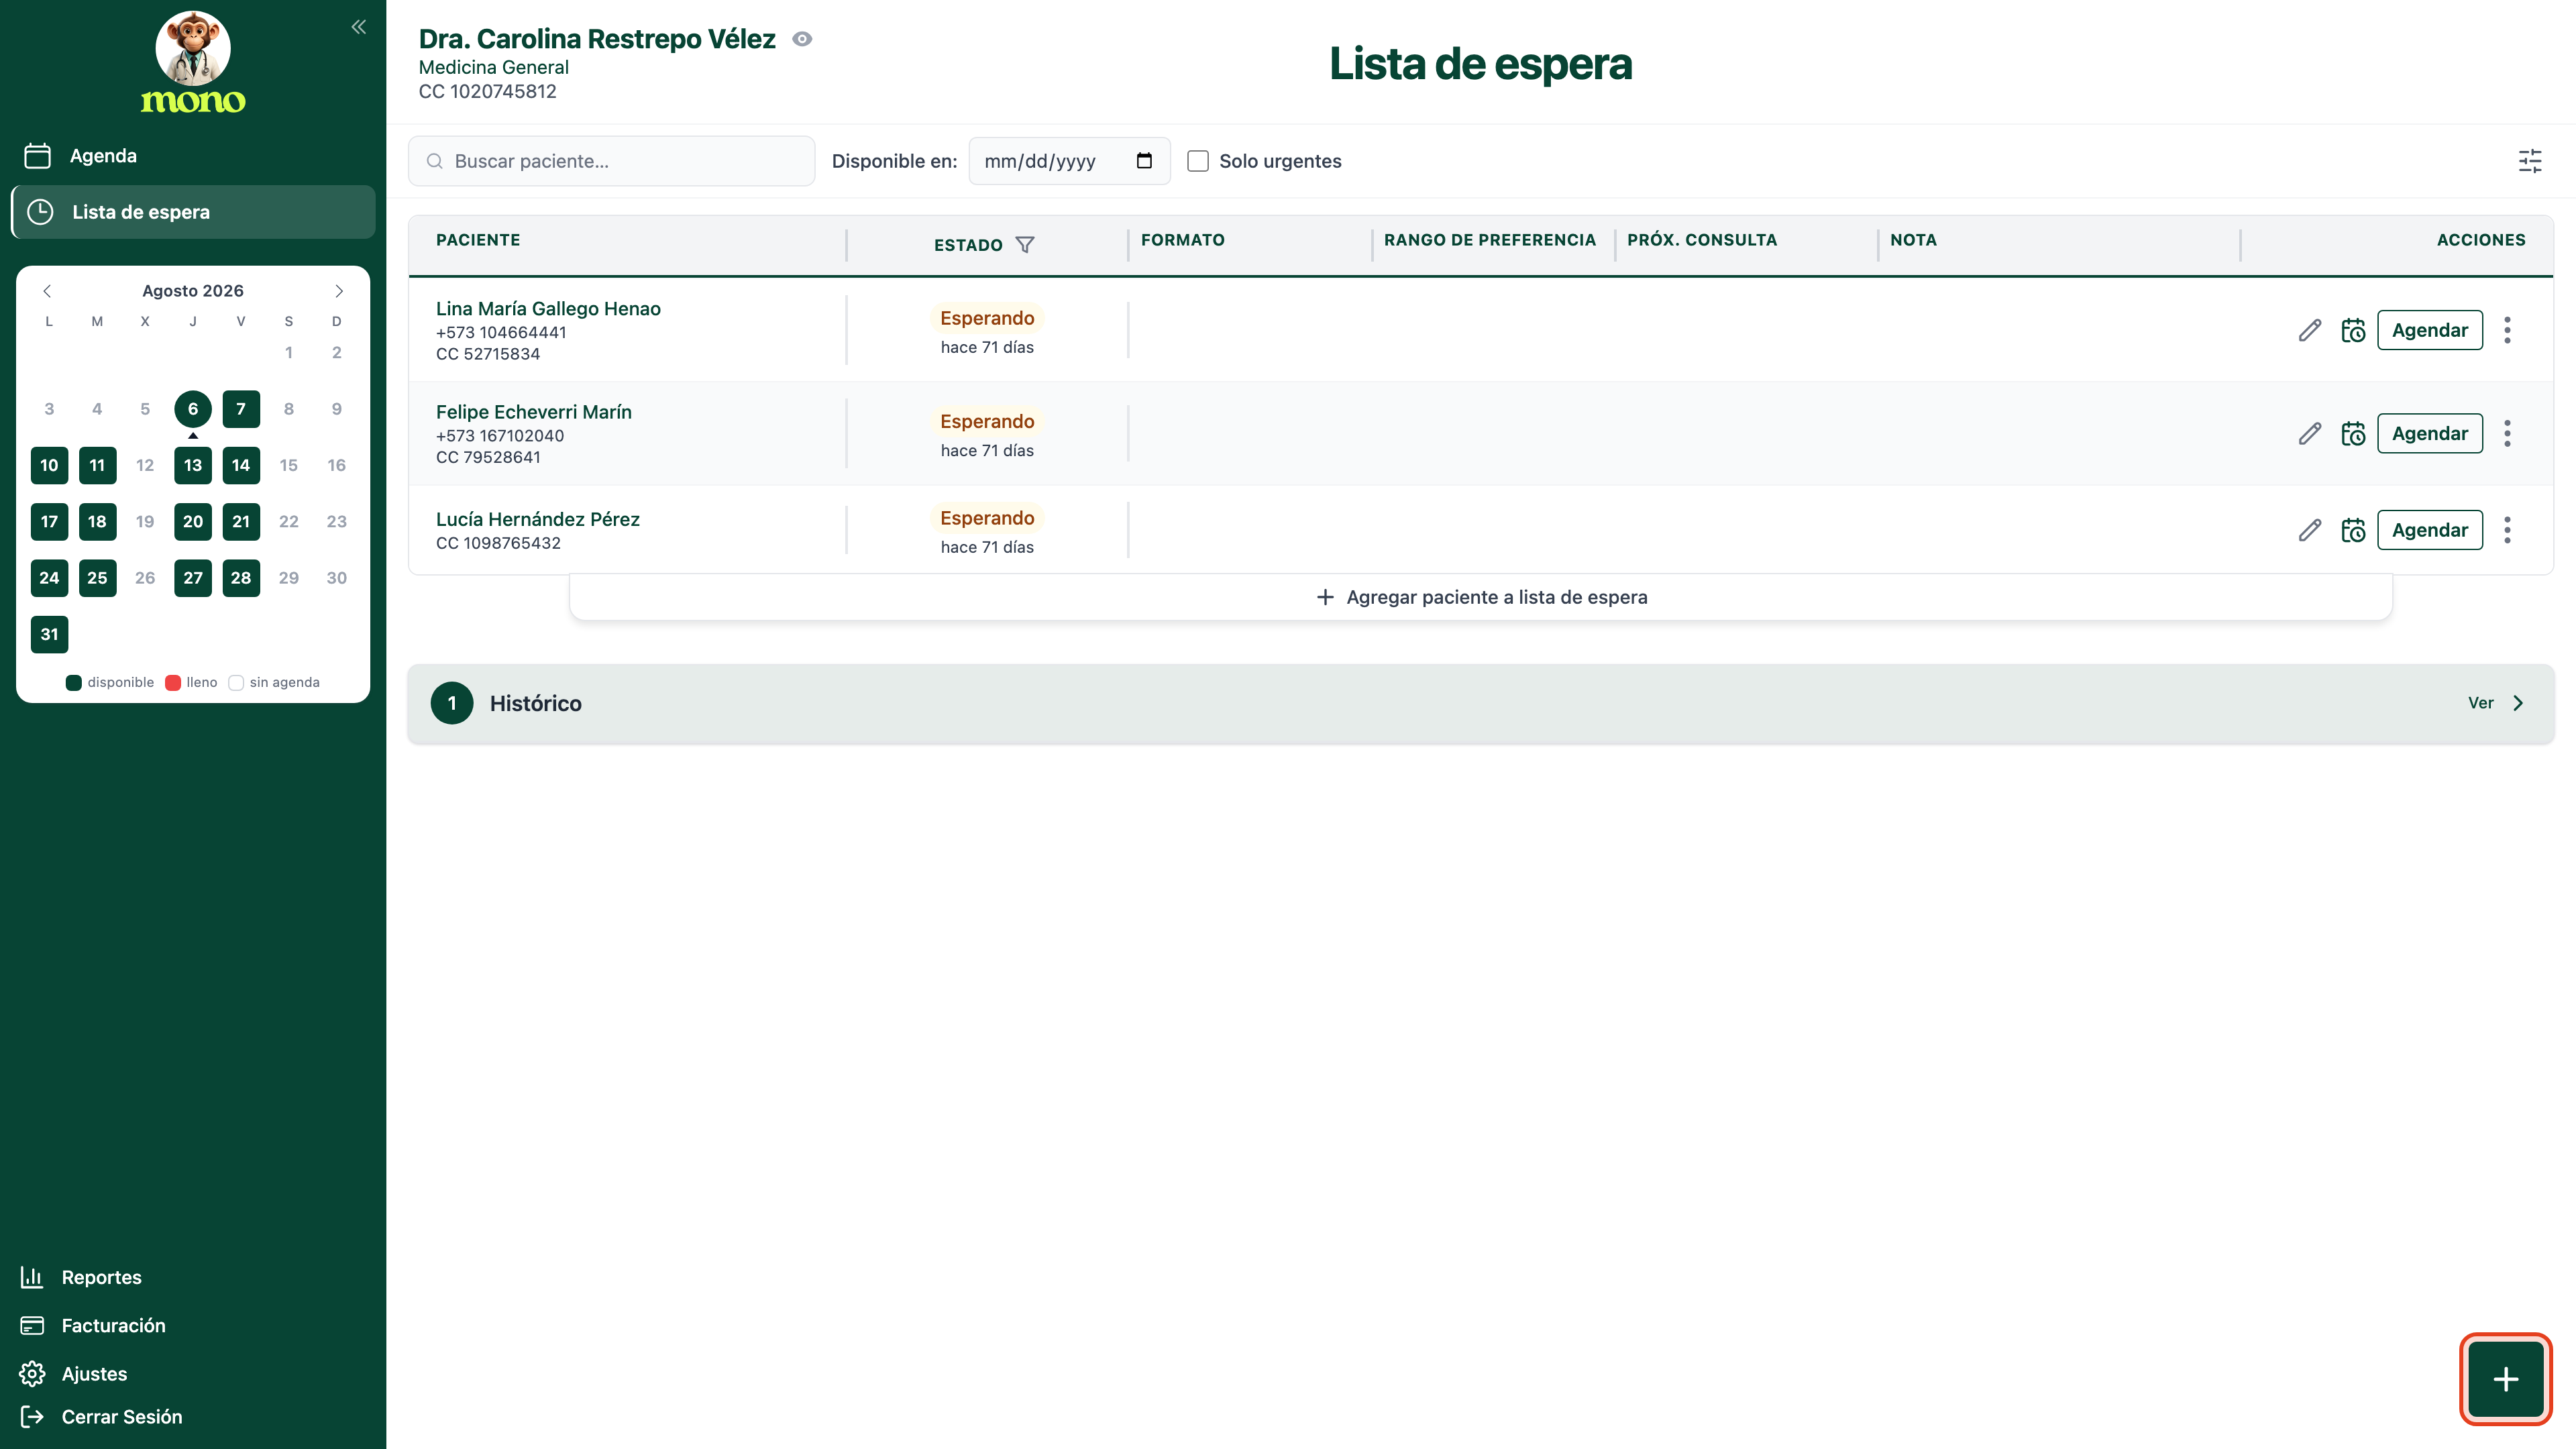The image size is (2576, 1449).
Task: Open the filter settings sliders icon
Action: [x=2530, y=161]
